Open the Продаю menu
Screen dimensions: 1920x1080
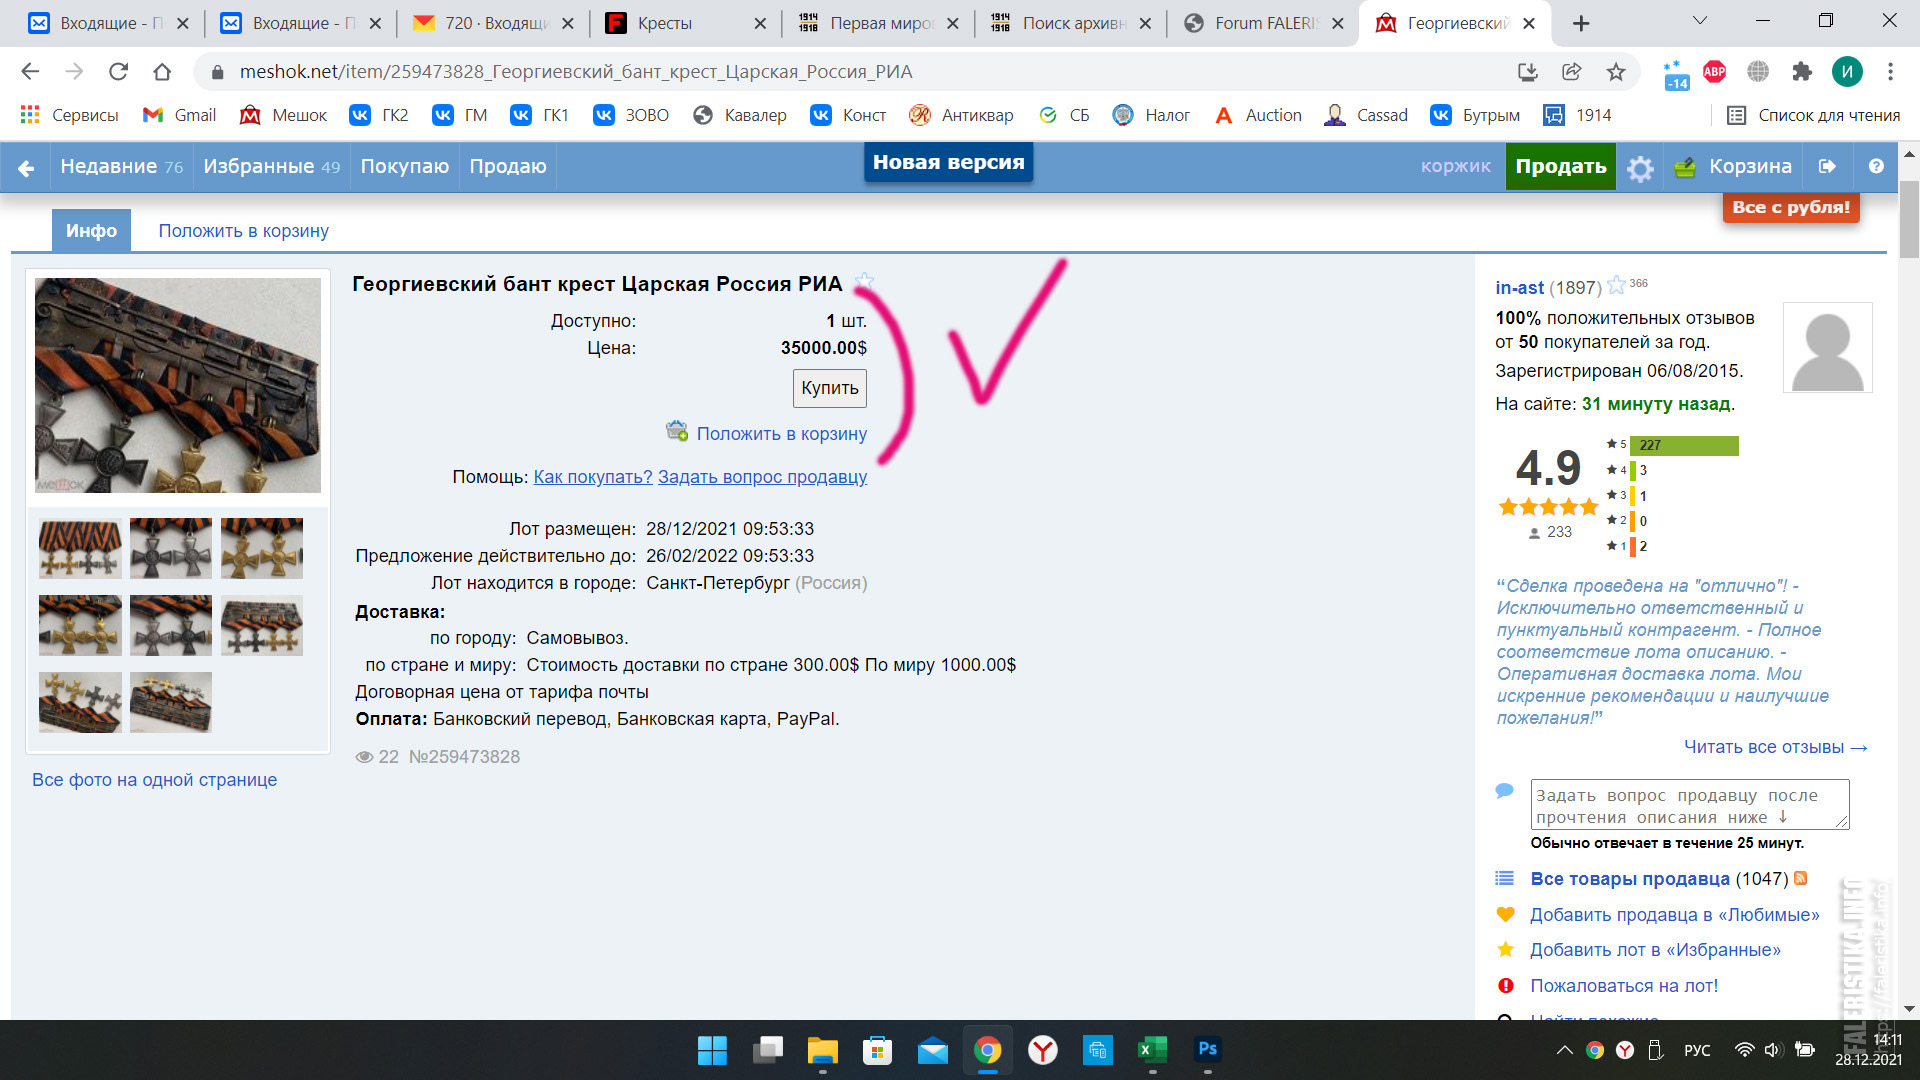[508, 167]
